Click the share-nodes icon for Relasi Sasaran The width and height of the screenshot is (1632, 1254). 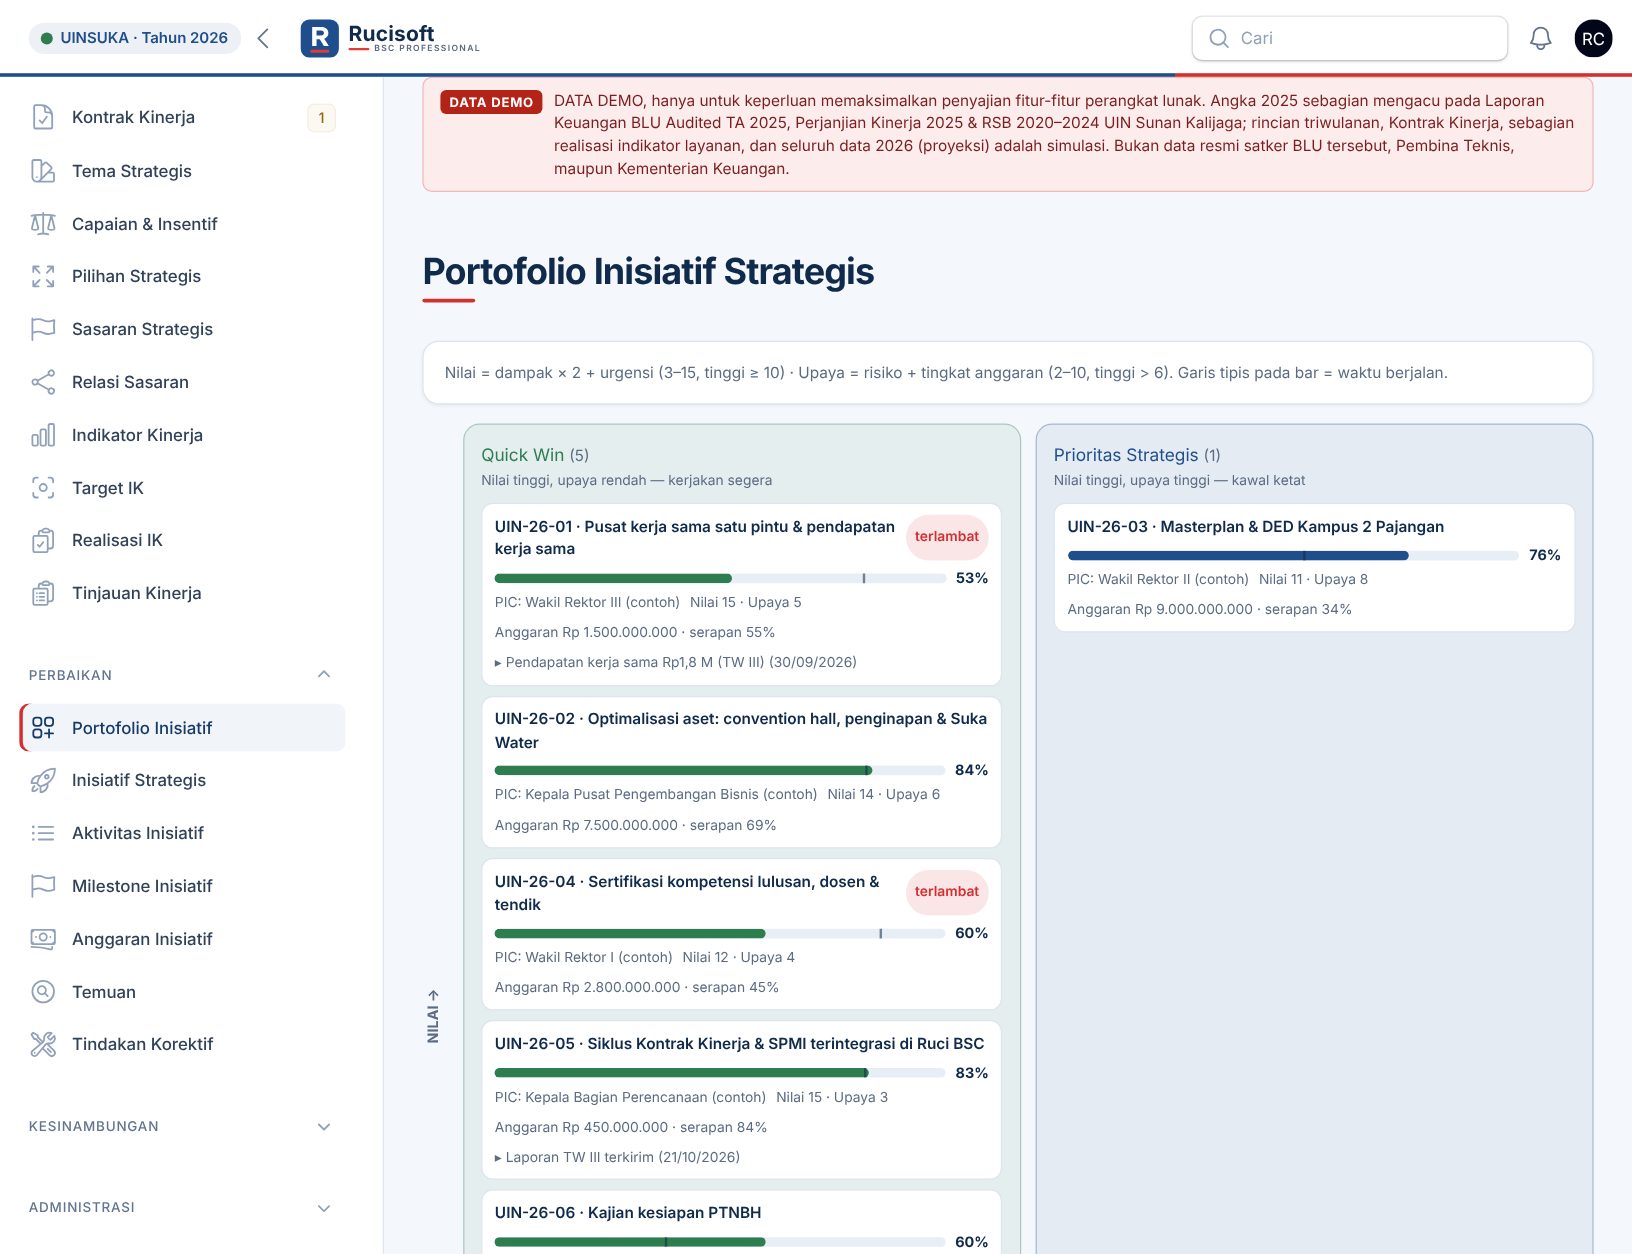click(43, 382)
